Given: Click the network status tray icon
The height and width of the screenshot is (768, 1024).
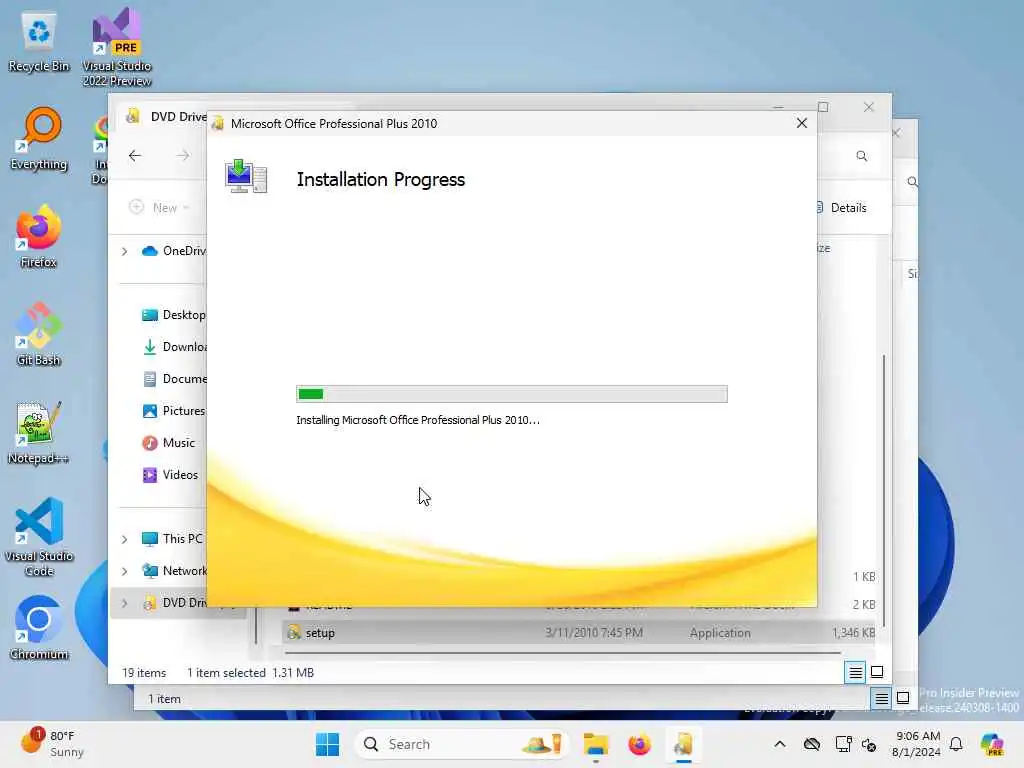Looking at the screenshot, I should pos(843,744).
